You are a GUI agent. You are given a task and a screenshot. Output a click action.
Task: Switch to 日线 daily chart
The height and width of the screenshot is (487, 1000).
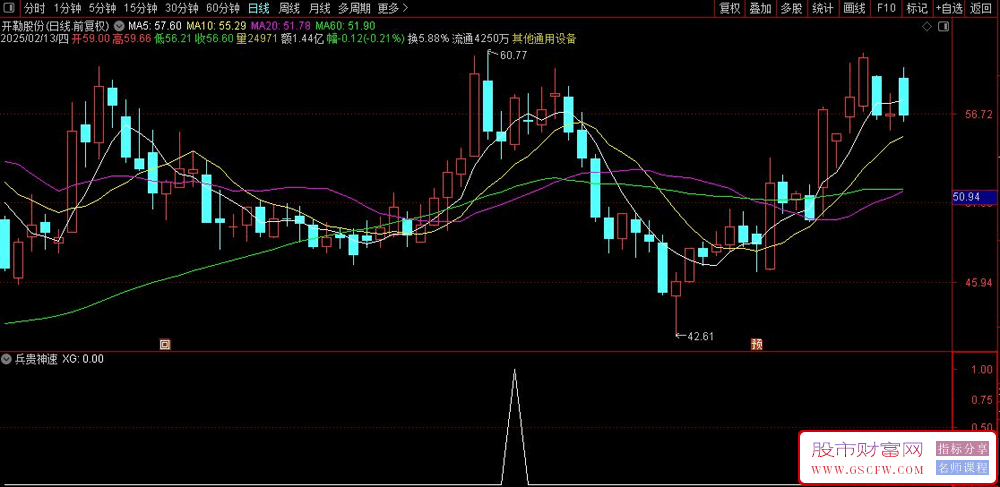(258, 8)
